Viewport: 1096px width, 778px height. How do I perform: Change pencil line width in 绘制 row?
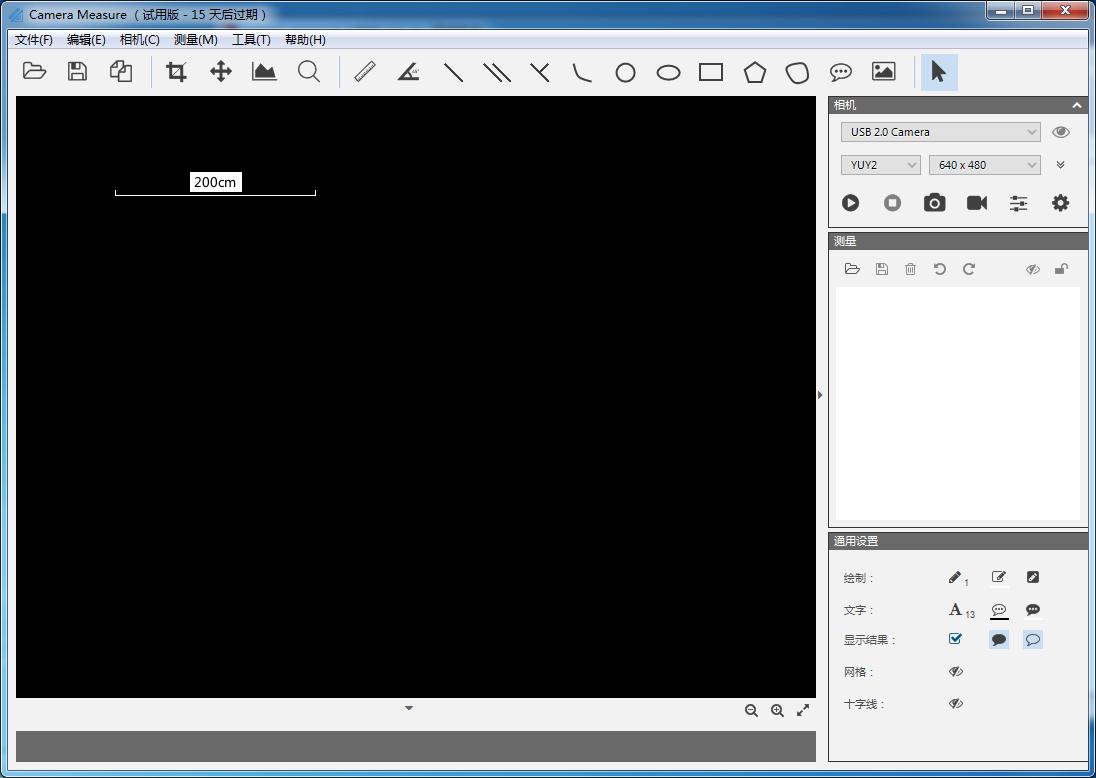958,578
